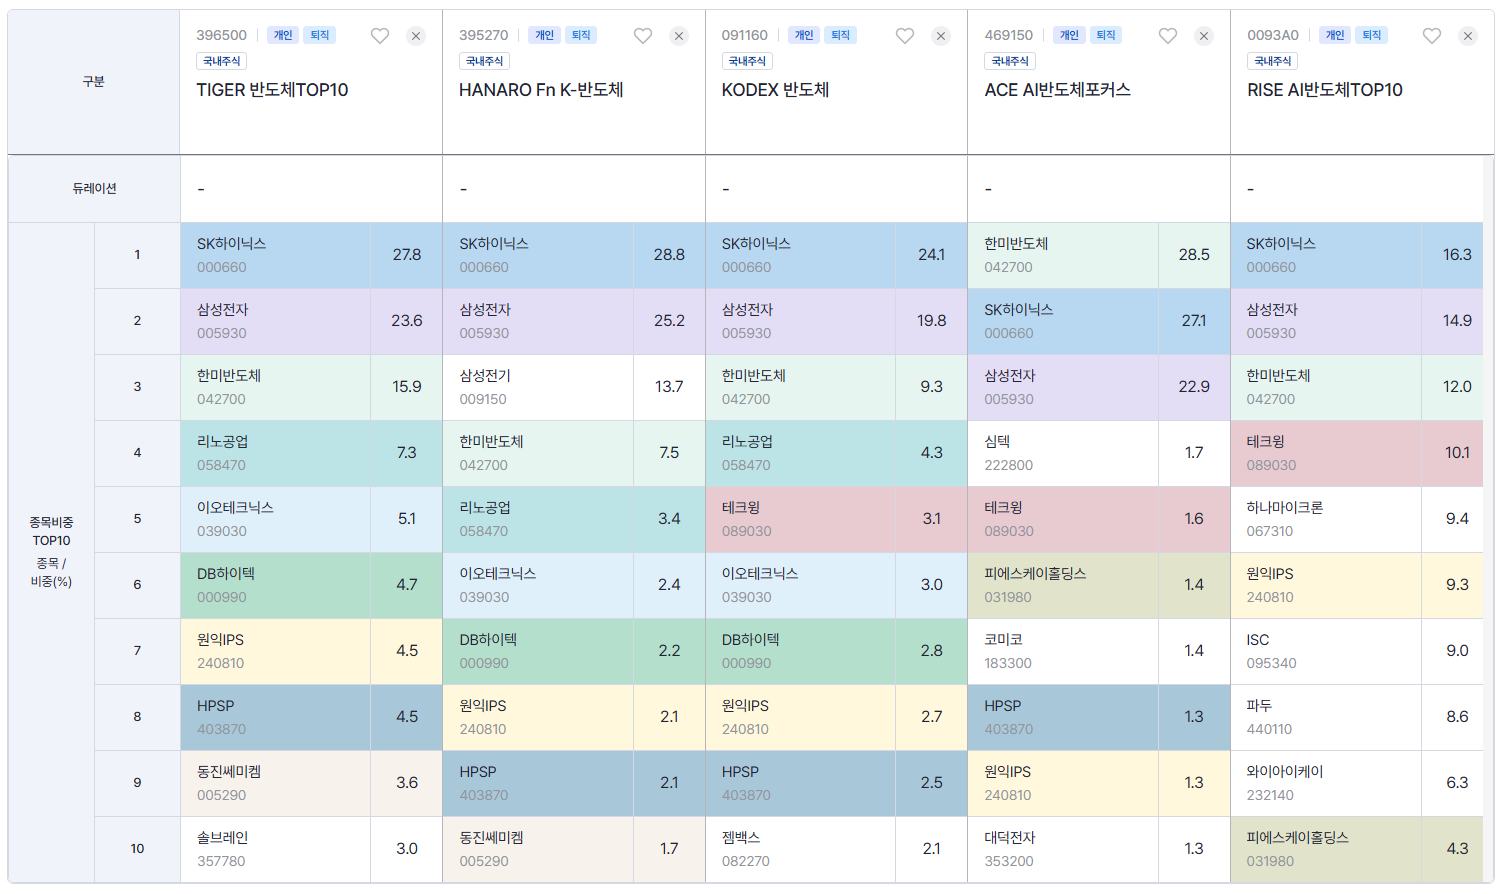The image size is (1505, 894).
Task: Close the RISE AI반도체TOP10 column
Action: (x=1468, y=36)
